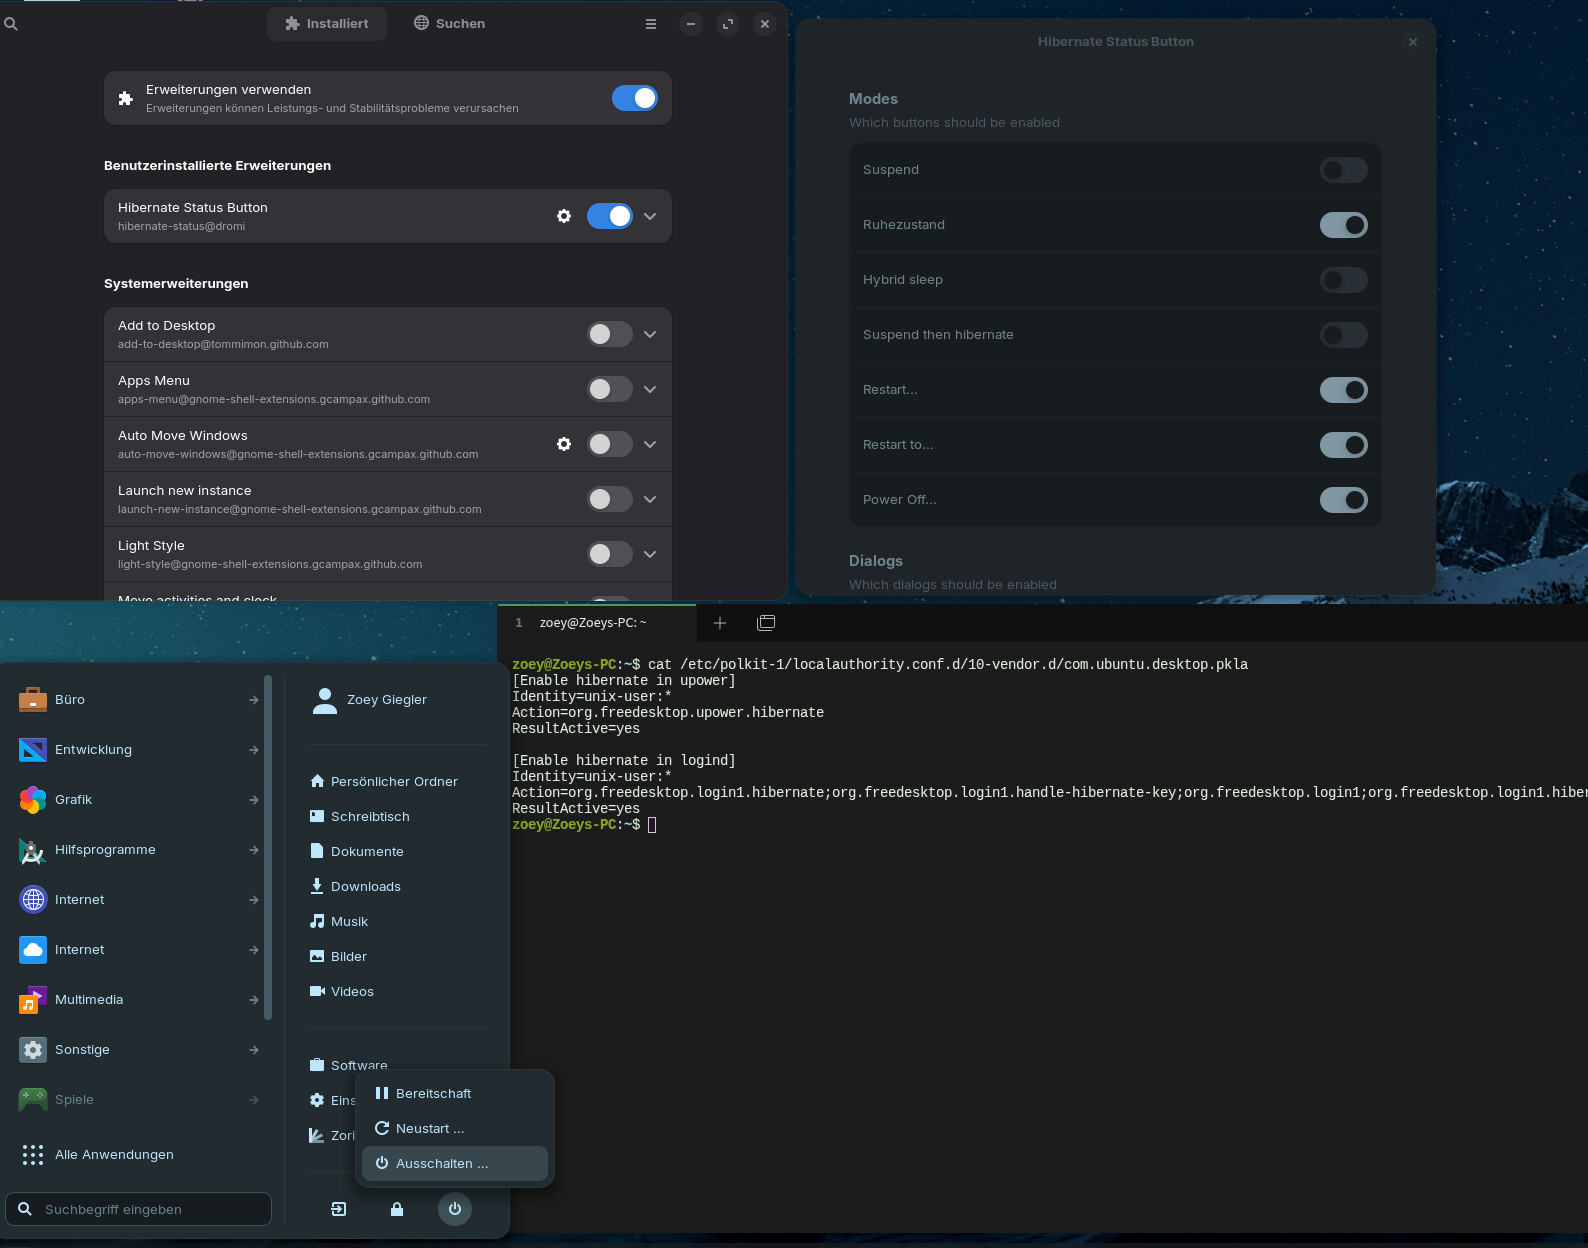This screenshot has width=1588, height=1248.
Task: Expand the Hibernate Status Button details
Action: click(x=650, y=216)
